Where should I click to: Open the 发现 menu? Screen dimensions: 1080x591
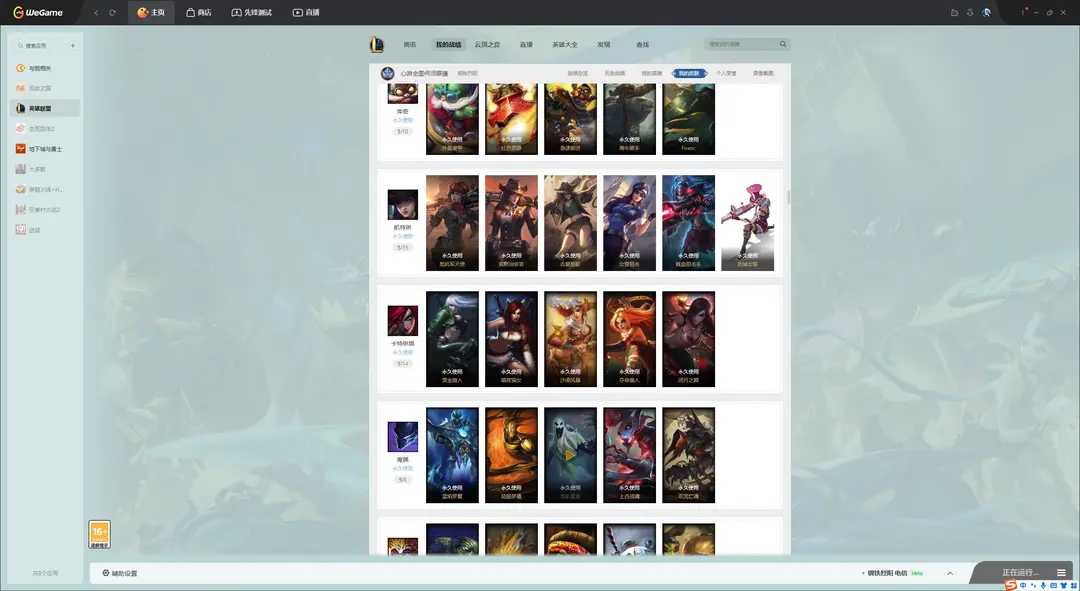click(604, 45)
